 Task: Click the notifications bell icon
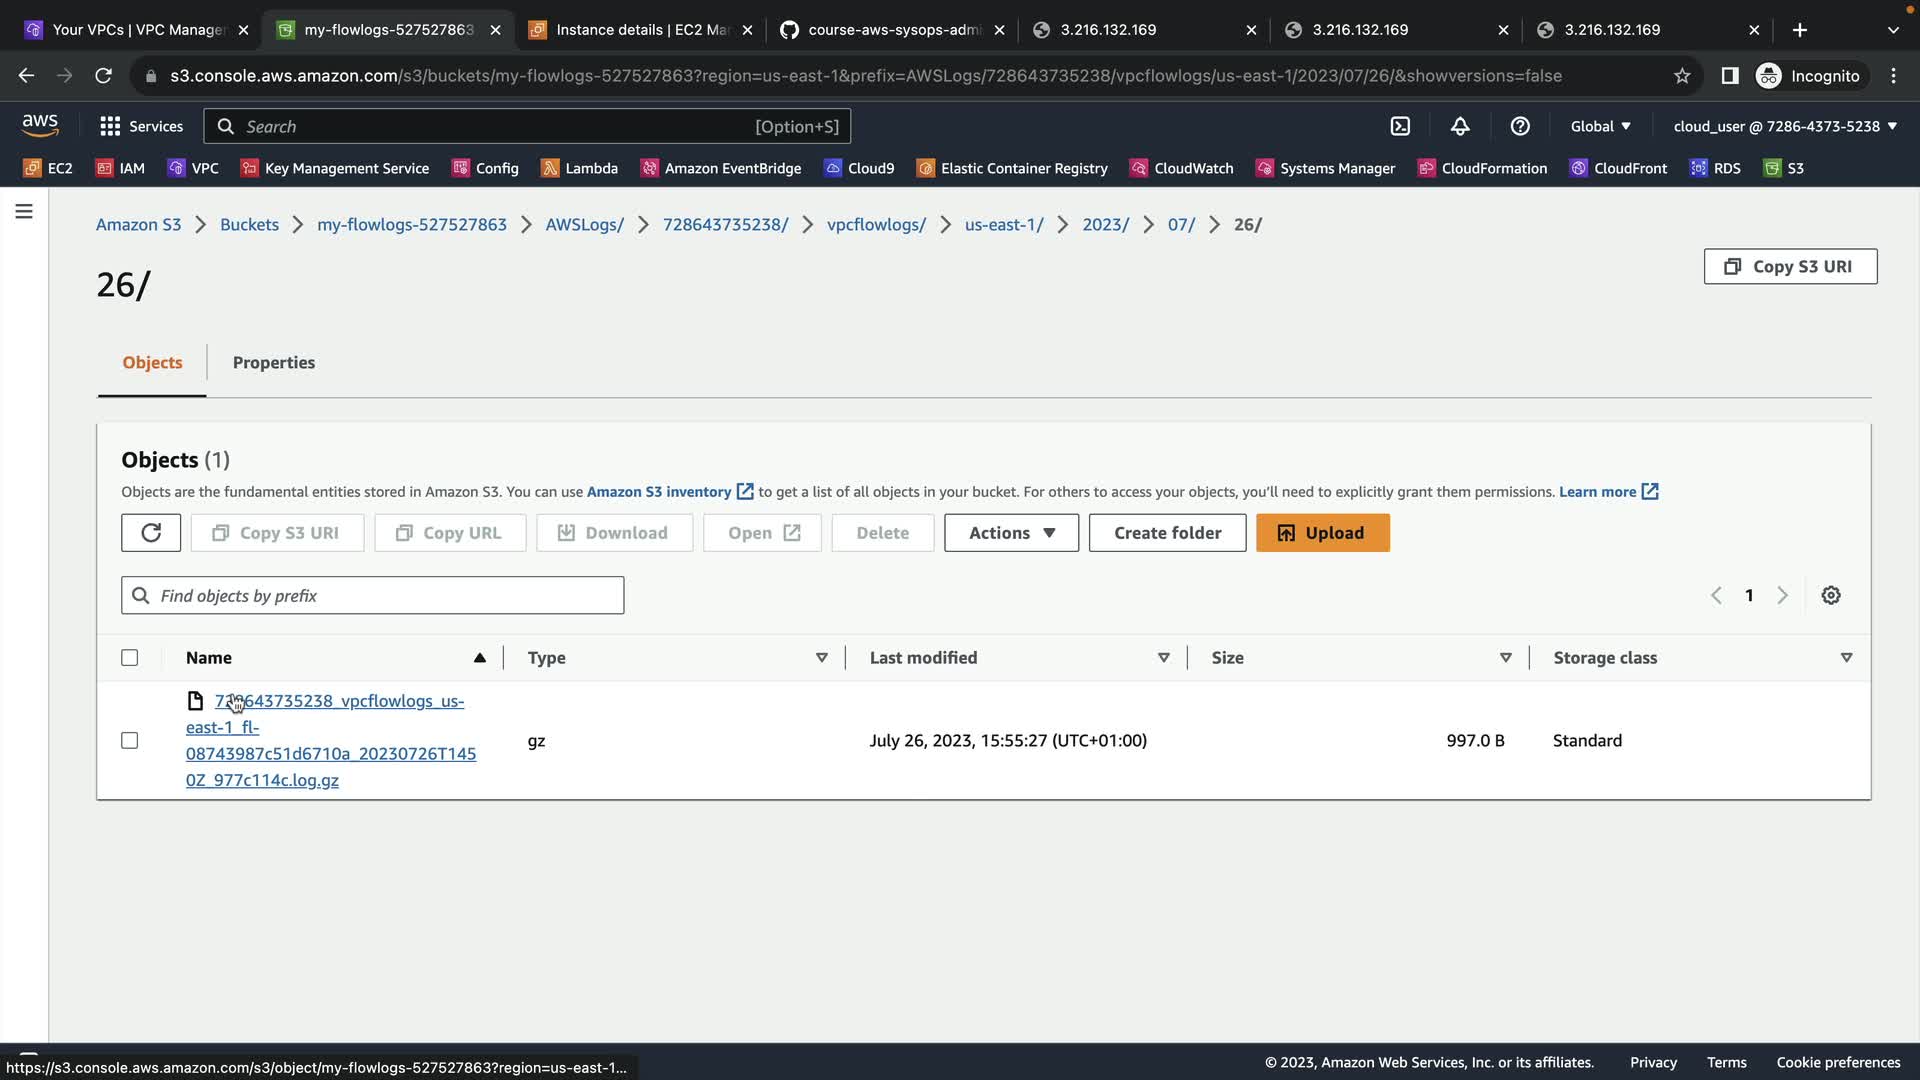pos(1460,126)
